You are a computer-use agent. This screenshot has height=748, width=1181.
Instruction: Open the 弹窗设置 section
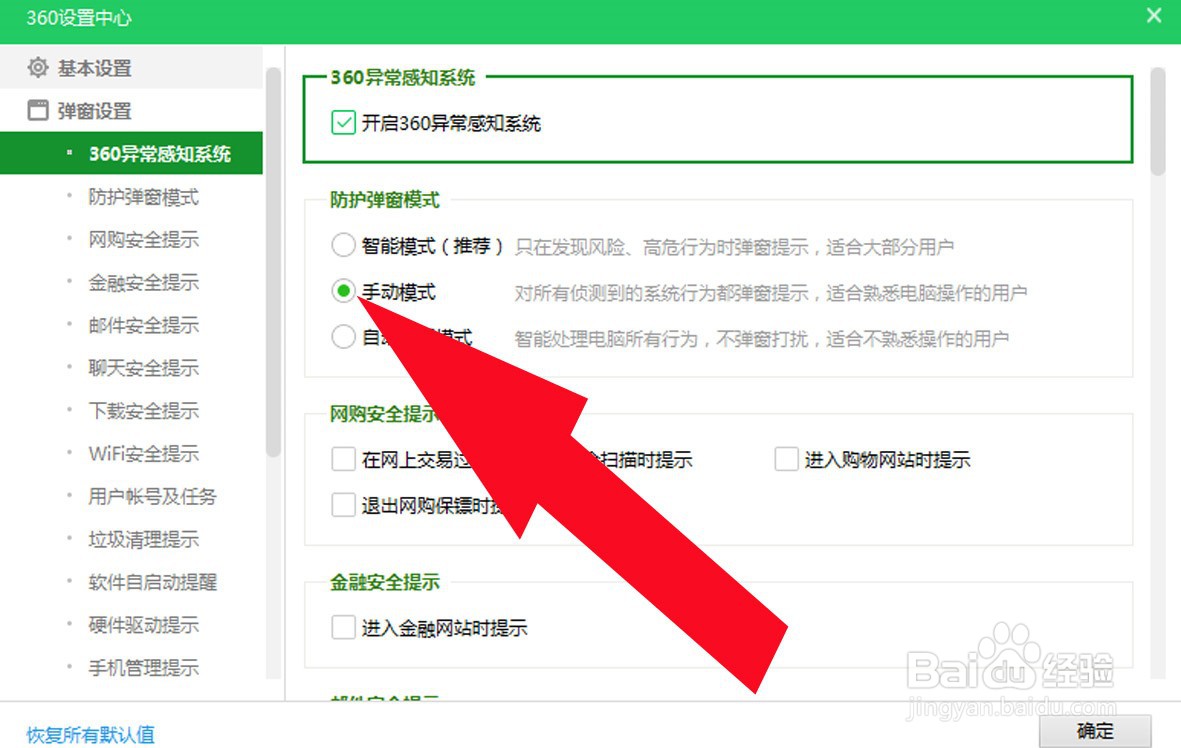pyautogui.click(x=131, y=111)
